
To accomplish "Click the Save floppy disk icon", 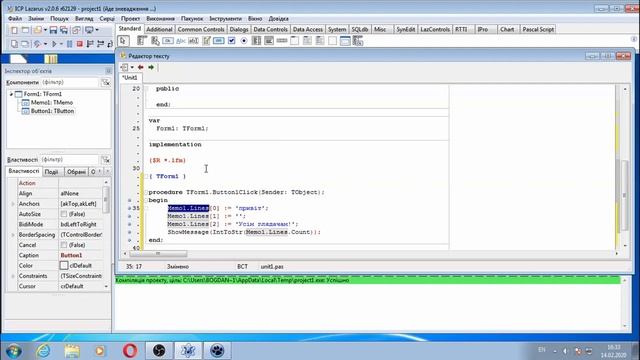I will tap(53, 30).
